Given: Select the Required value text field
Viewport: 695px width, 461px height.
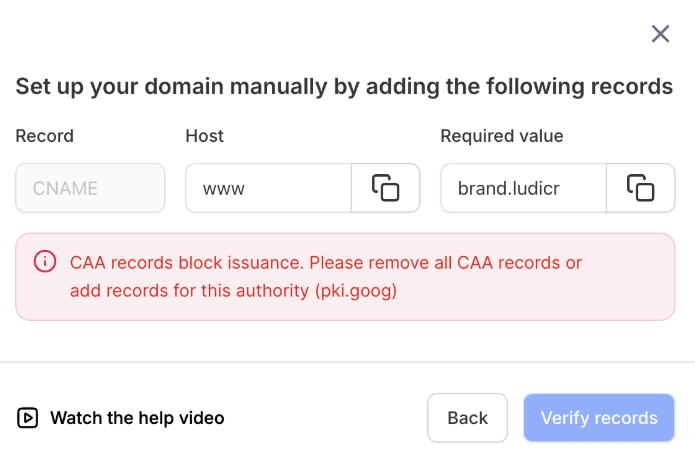Looking at the screenshot, I should [x=523, y=188].
